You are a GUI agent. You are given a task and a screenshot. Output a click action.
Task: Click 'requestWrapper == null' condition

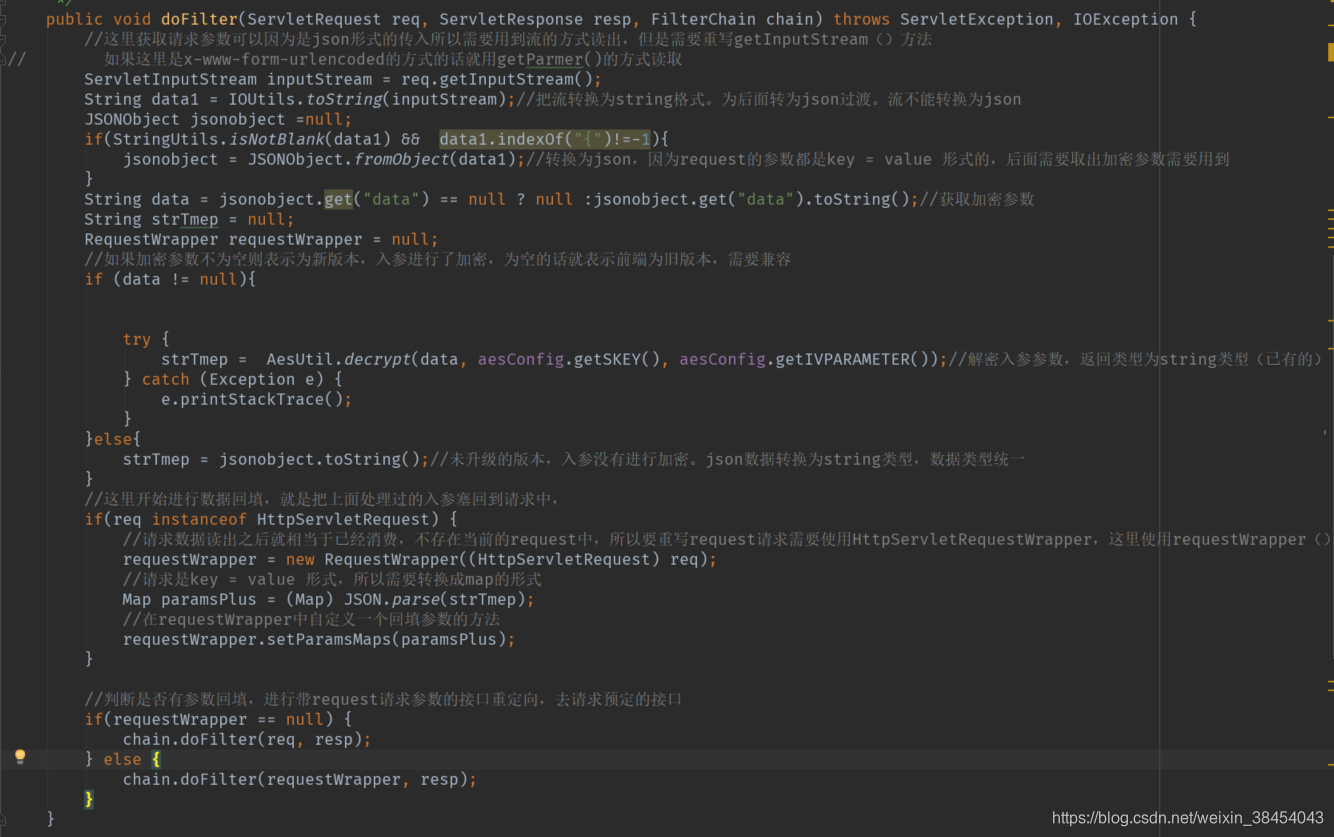pyautogui.click(x=218, y=719)
